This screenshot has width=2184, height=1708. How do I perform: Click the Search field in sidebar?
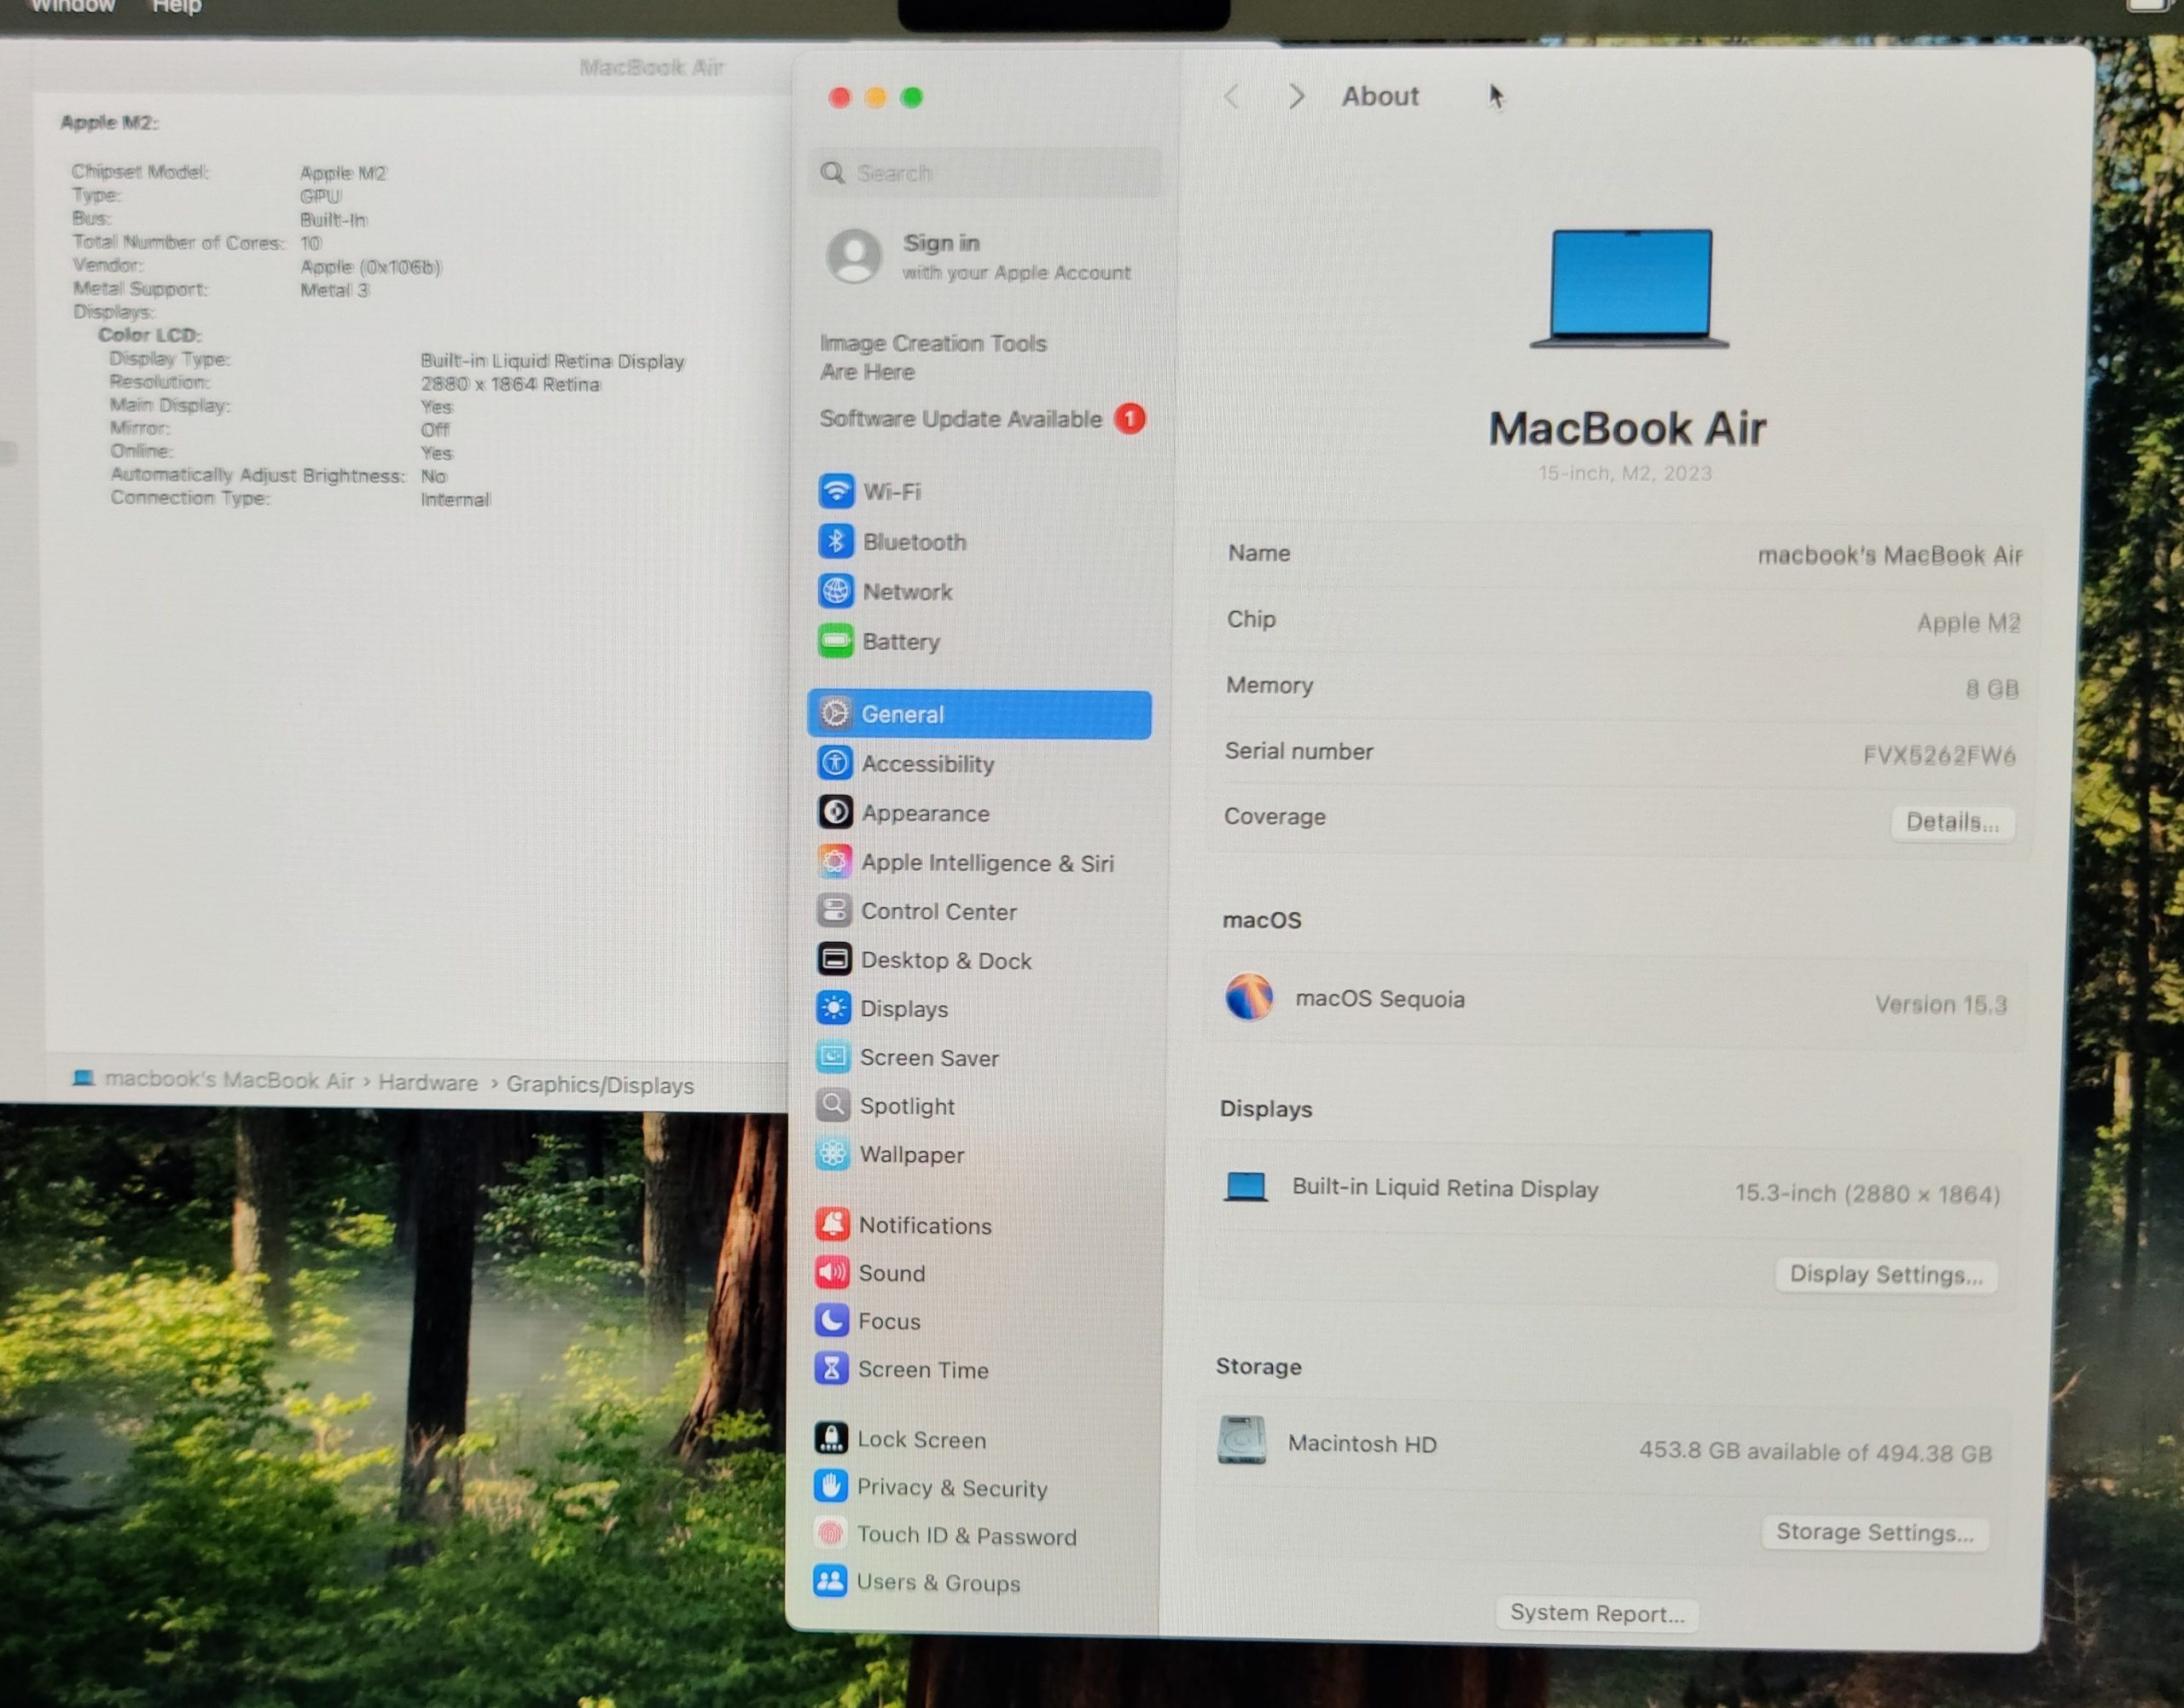[985, 173]
